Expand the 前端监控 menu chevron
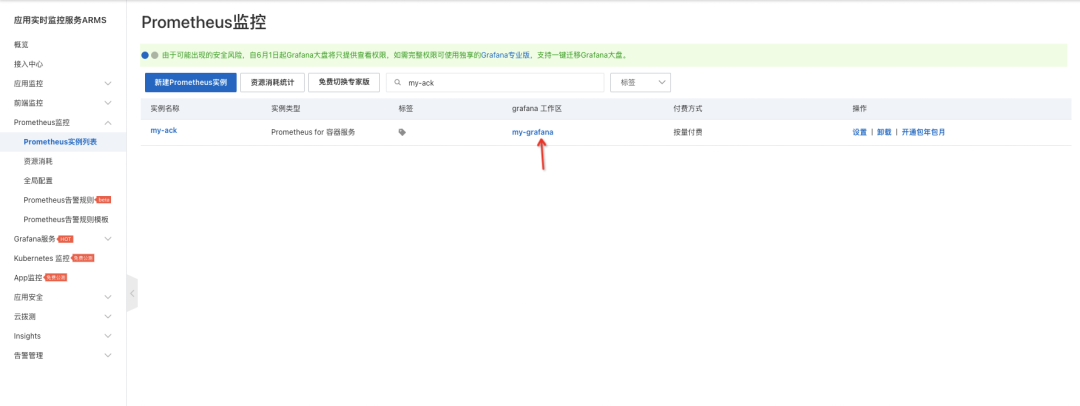1080x406 pixels. (x=107, y=103)
